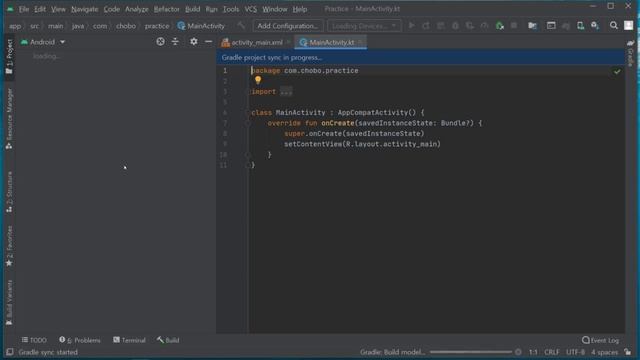
Task: Fold the onCreate function at gutter
Action: point(247,123)
